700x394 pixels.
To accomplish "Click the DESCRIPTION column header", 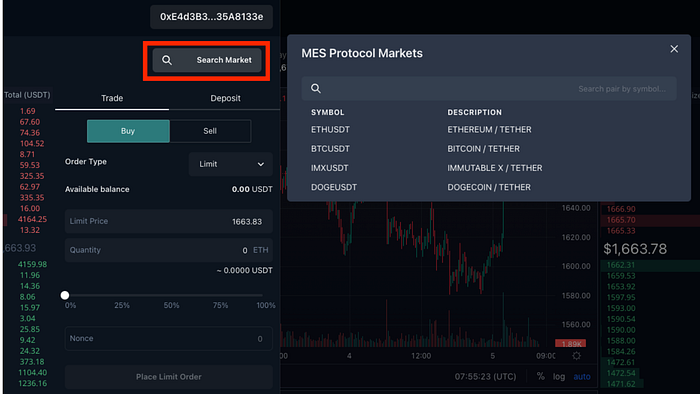I will pos(475,112).
